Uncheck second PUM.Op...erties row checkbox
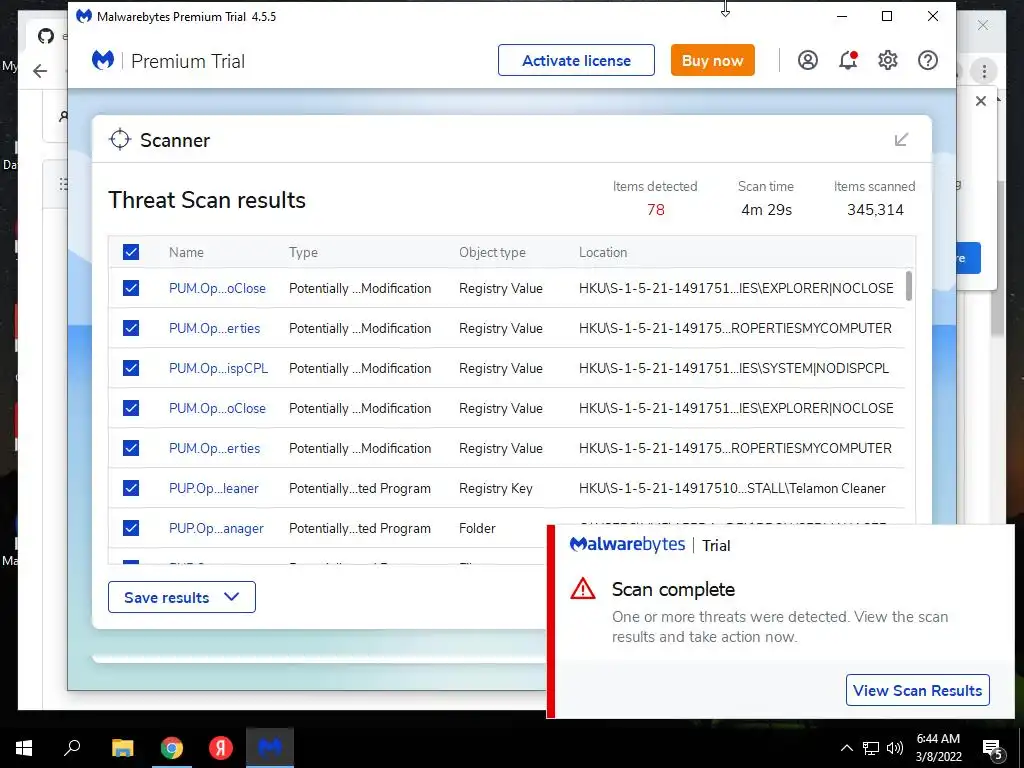Viewport: 1024px width, 768px height. coord(131,448)
